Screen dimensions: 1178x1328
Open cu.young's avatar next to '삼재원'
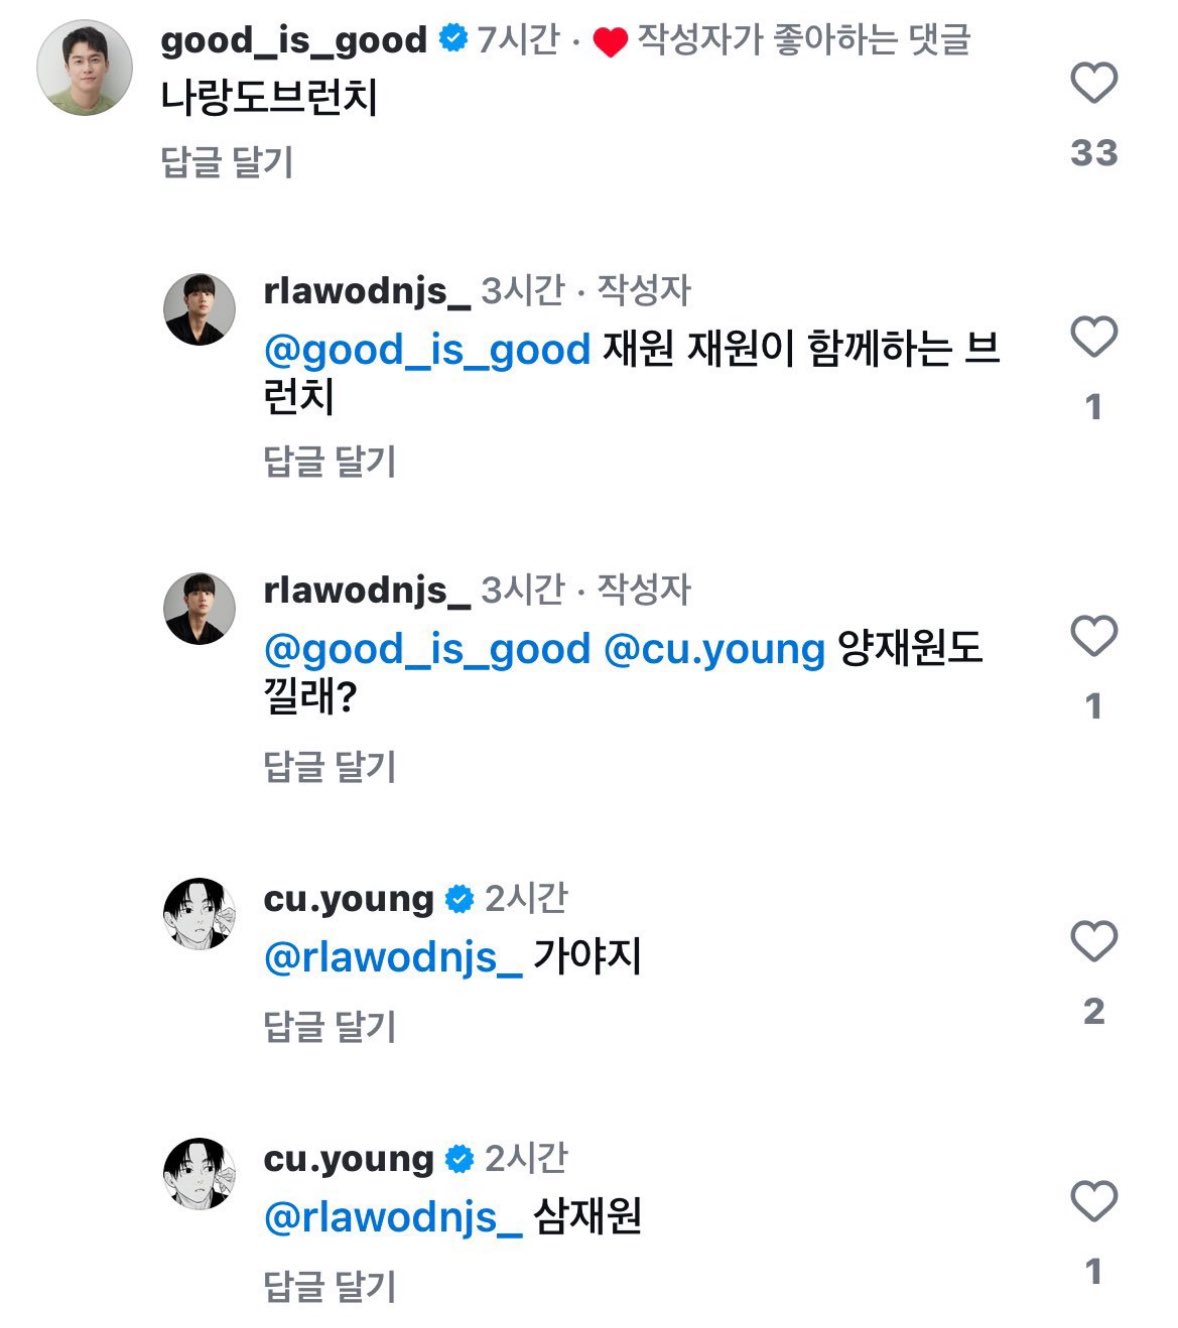coord(200,1174)
